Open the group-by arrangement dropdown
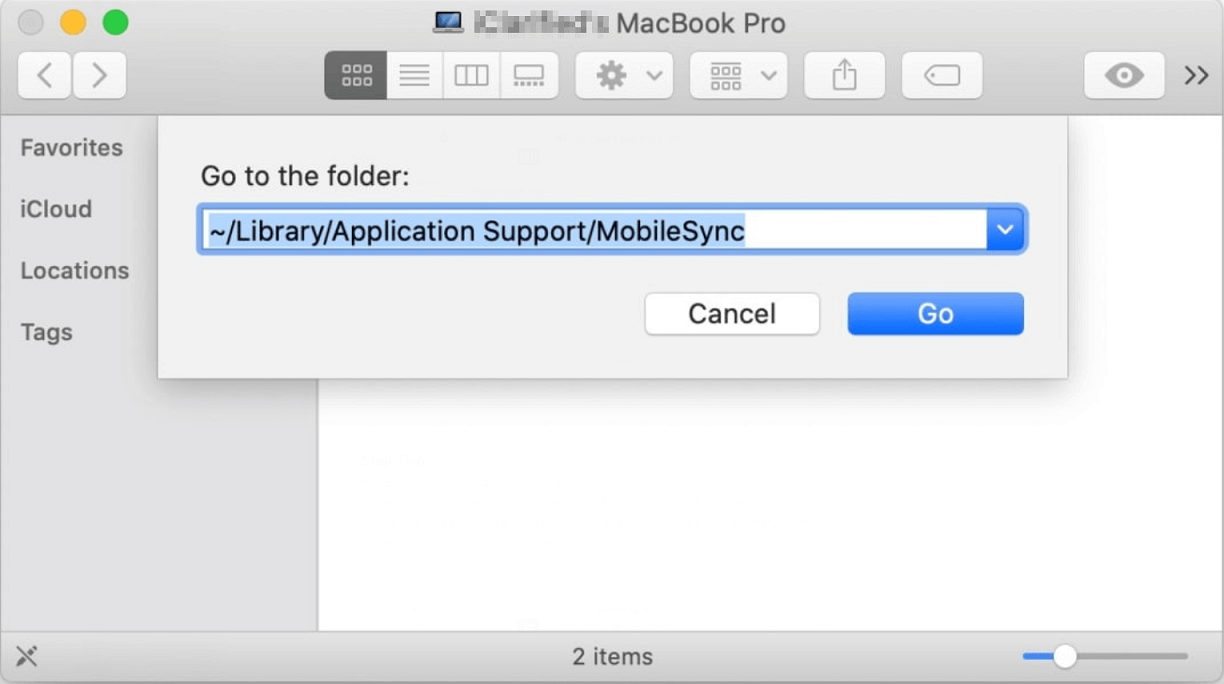1224x684 pixels. (x=738, y=76)
